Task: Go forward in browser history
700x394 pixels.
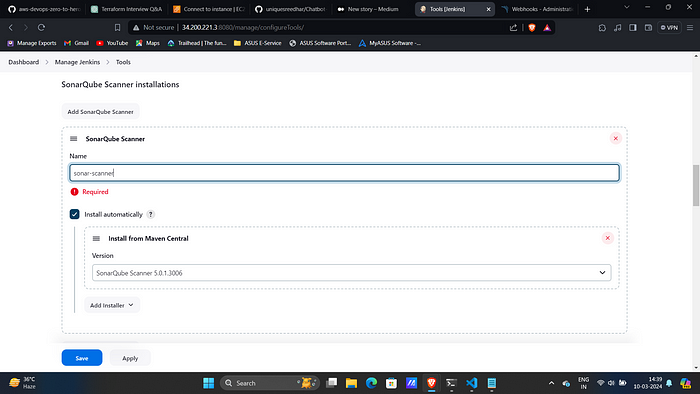Action: pyautogui.click(x=26, y=28)
